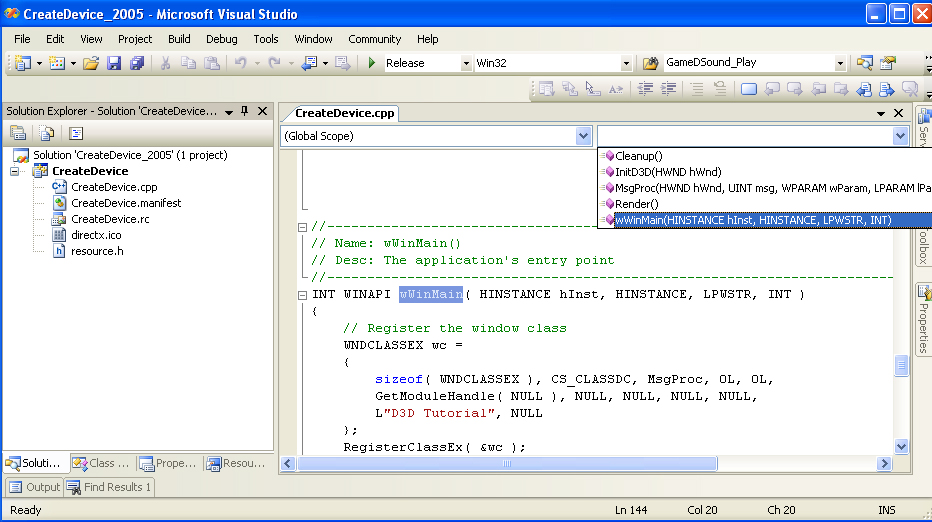The width and height of the screenshot is (932, 522).
Task: Open the Find Results 1 tab
Action: tap(109, 488)
